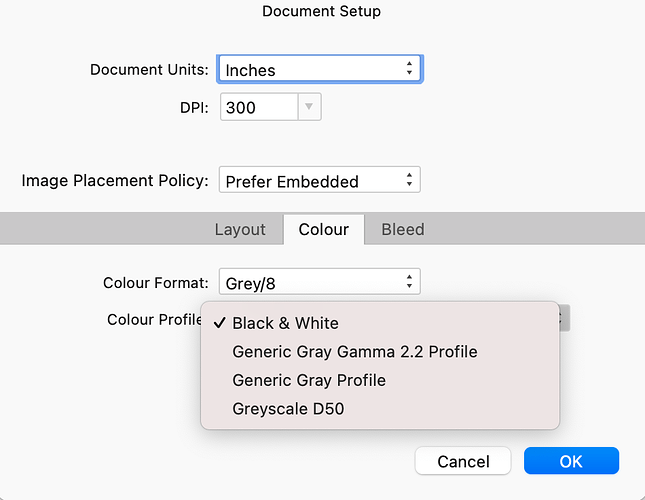Open the Document Units dropdown

(319, 70)
